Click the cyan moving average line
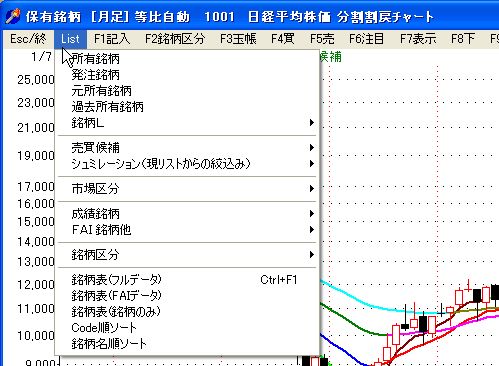Viewport: 499px width, 366px height. pos(367,305)
